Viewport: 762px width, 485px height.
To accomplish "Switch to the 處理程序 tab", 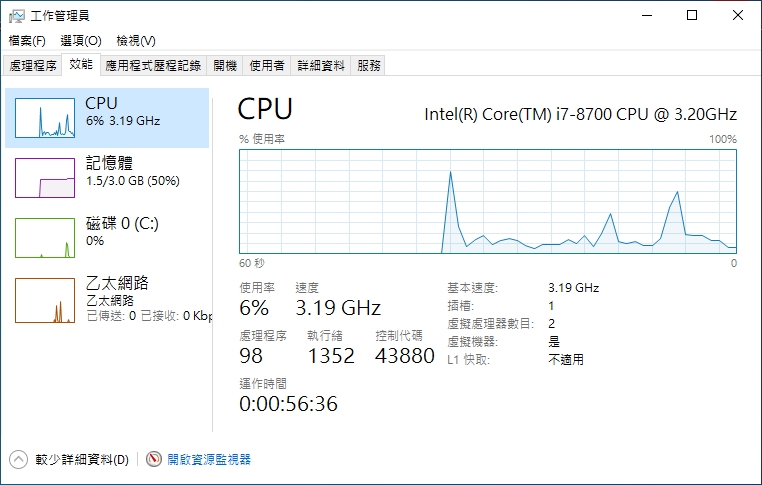I will 33,65.
